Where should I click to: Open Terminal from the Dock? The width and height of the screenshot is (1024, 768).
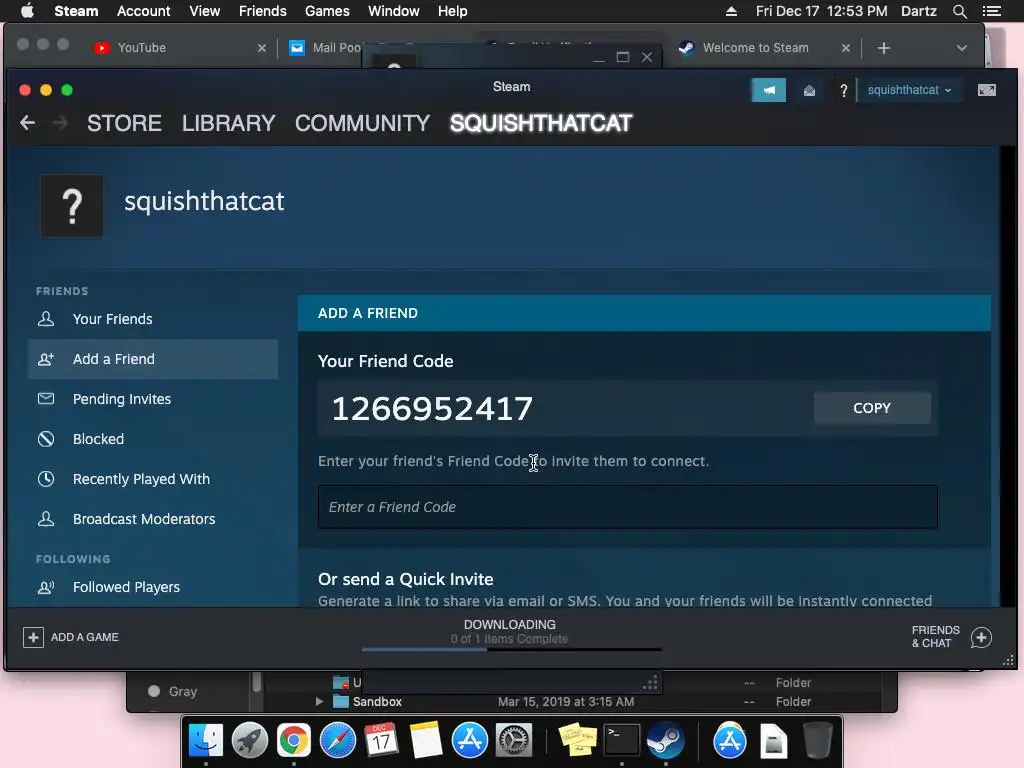coord(622,740)
